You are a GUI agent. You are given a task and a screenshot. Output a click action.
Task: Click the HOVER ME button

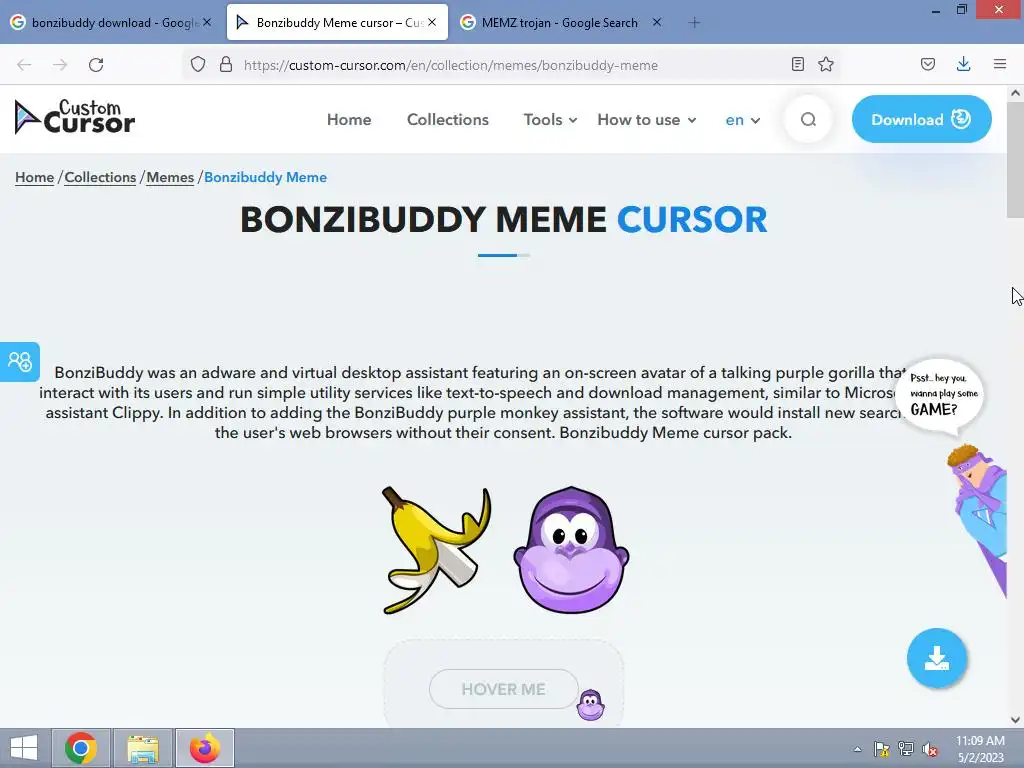point(504,689)
